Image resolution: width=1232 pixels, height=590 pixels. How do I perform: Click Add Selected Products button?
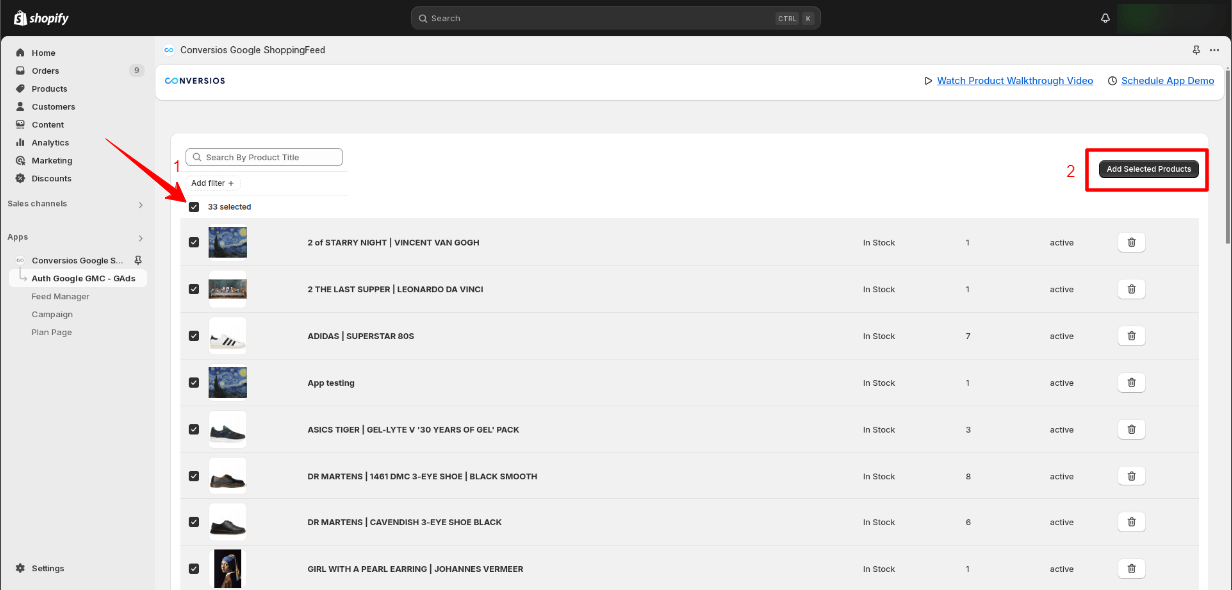tap(1148, 169)
